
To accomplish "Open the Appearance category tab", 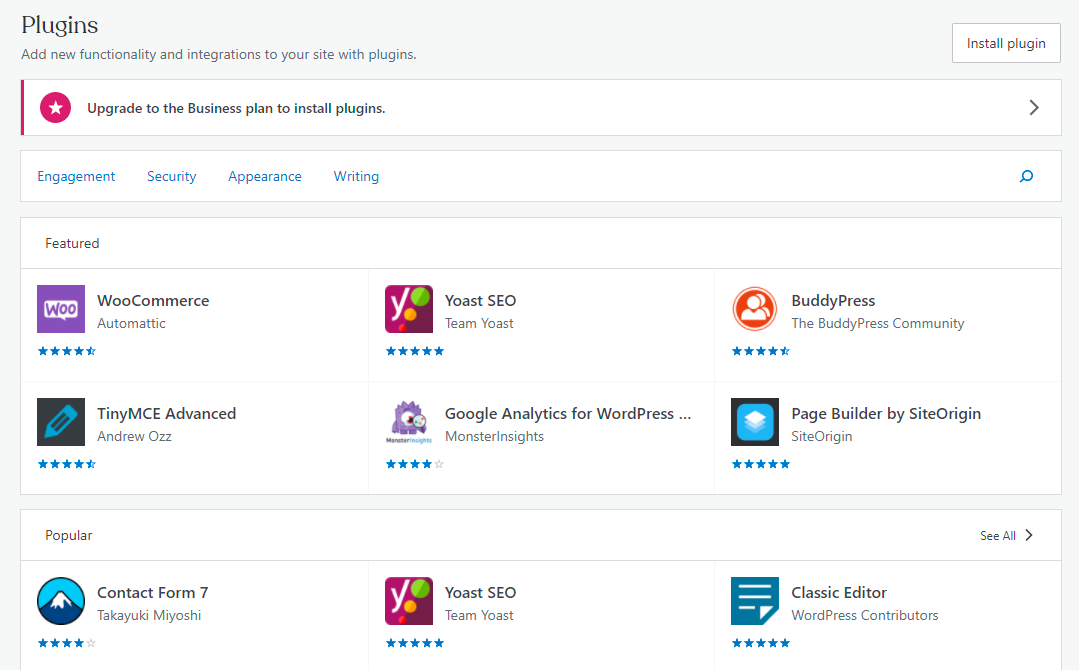I will point(265,177).
